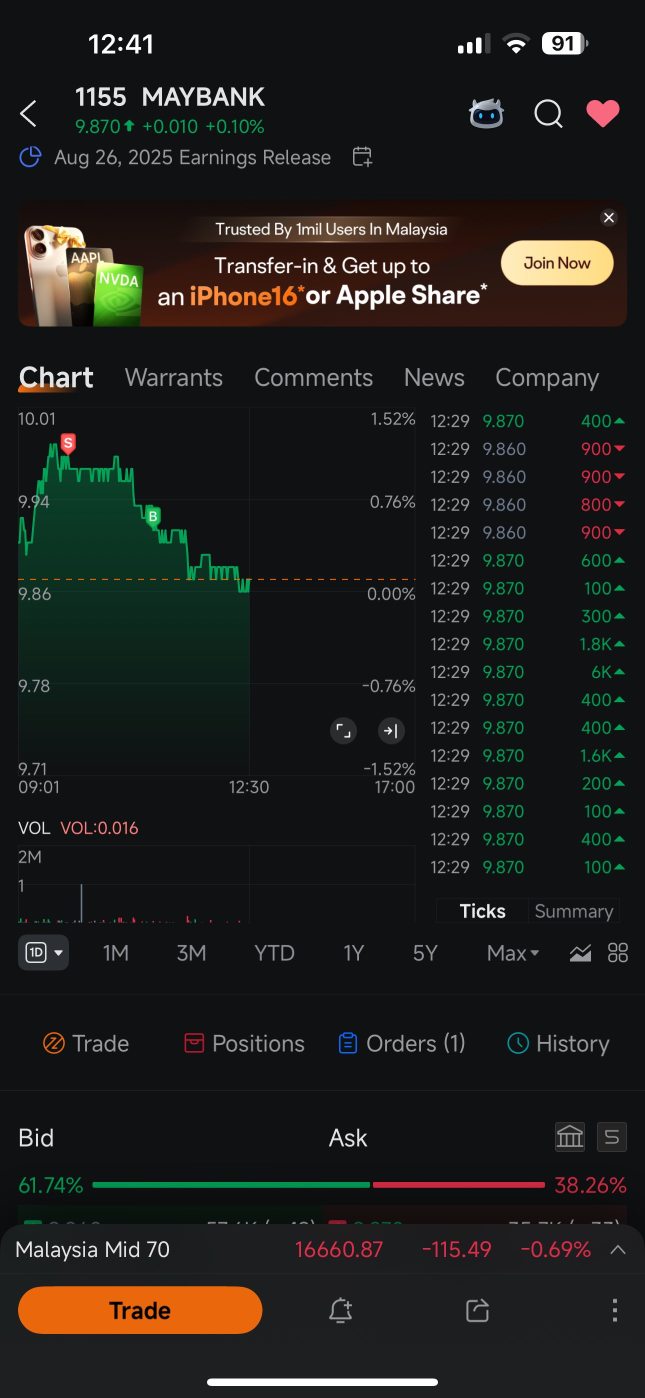
Task: Switch to the Summary tab
Action: pyautogui.click(x=574, y=911)
